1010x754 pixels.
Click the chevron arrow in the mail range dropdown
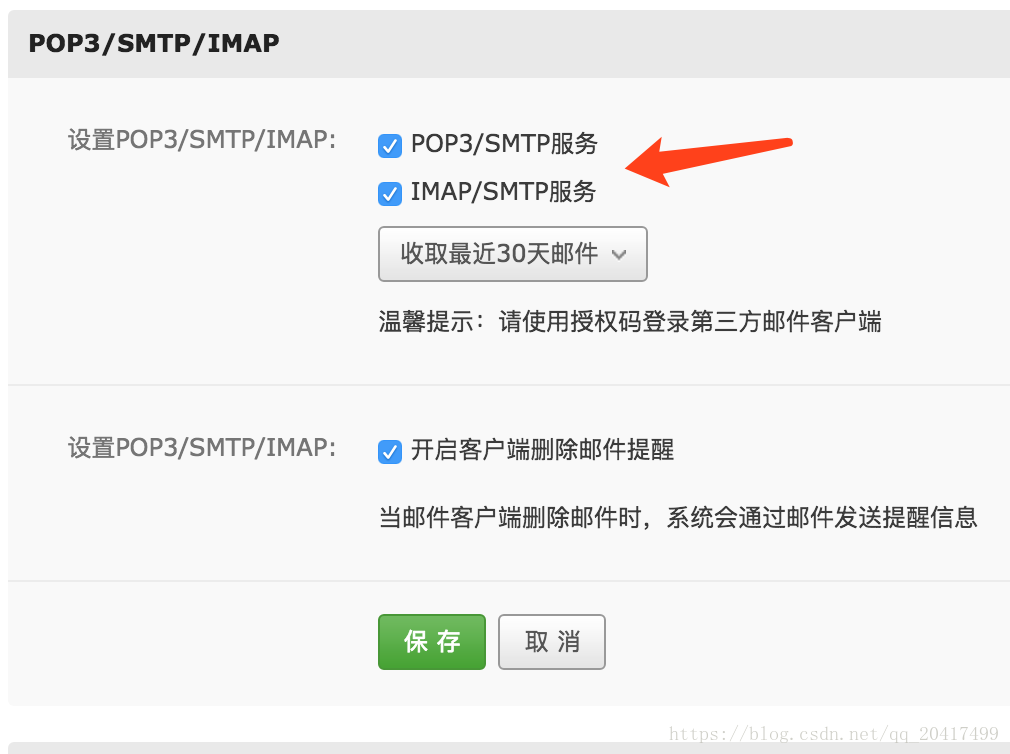click(619, 255)
